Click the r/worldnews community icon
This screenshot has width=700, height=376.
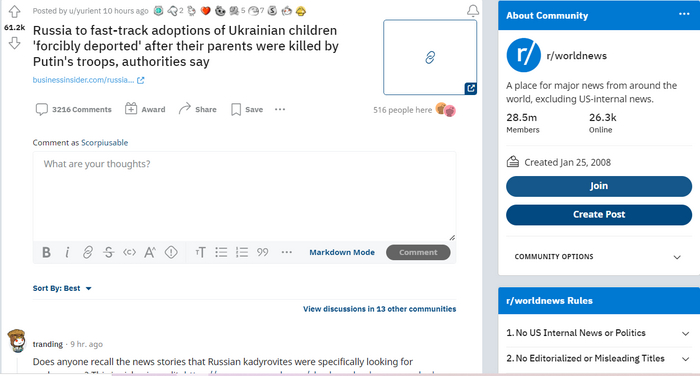(x=524, y=55)
